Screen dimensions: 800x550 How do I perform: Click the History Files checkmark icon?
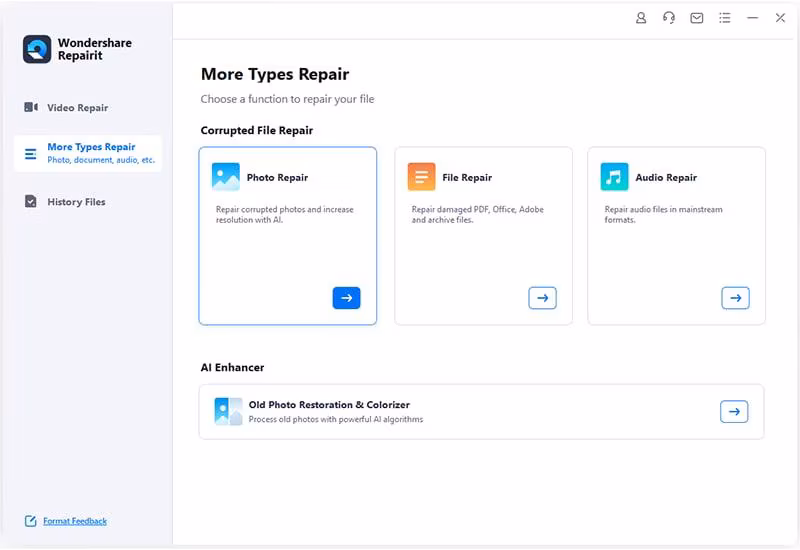coord(31,202)
